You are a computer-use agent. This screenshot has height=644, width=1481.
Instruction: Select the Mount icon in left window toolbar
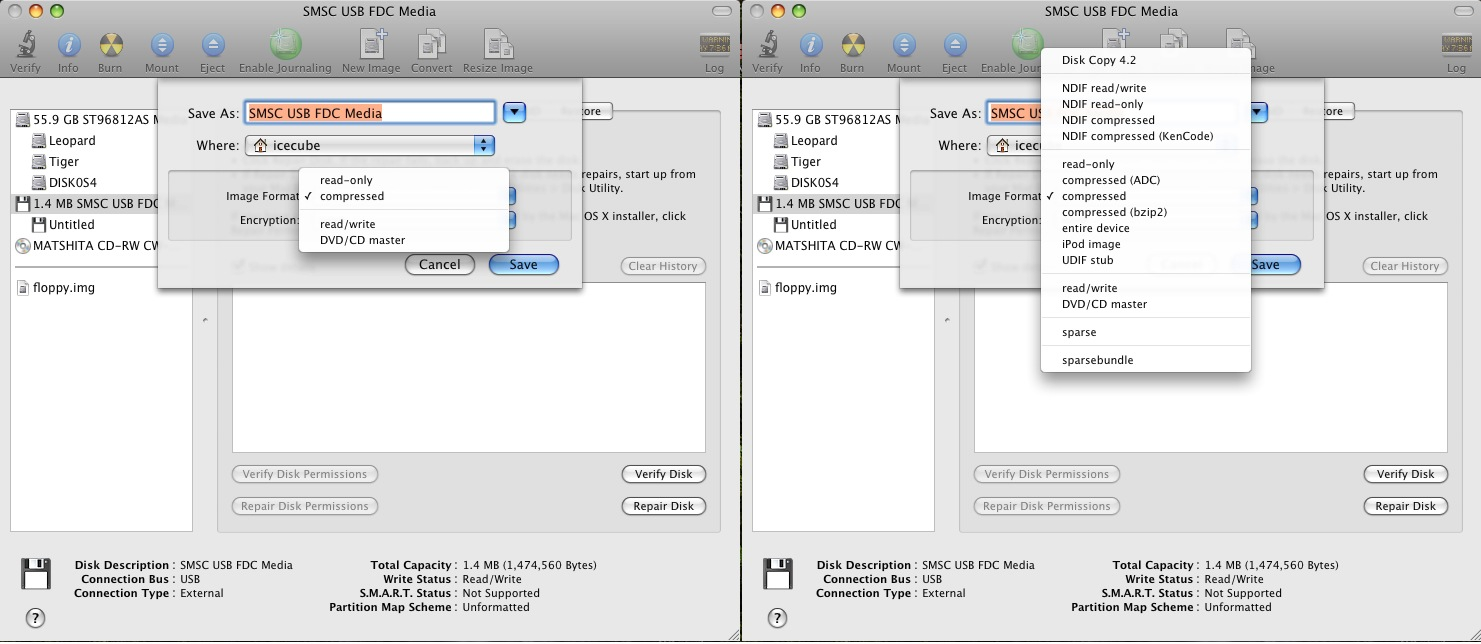(162, 45)
